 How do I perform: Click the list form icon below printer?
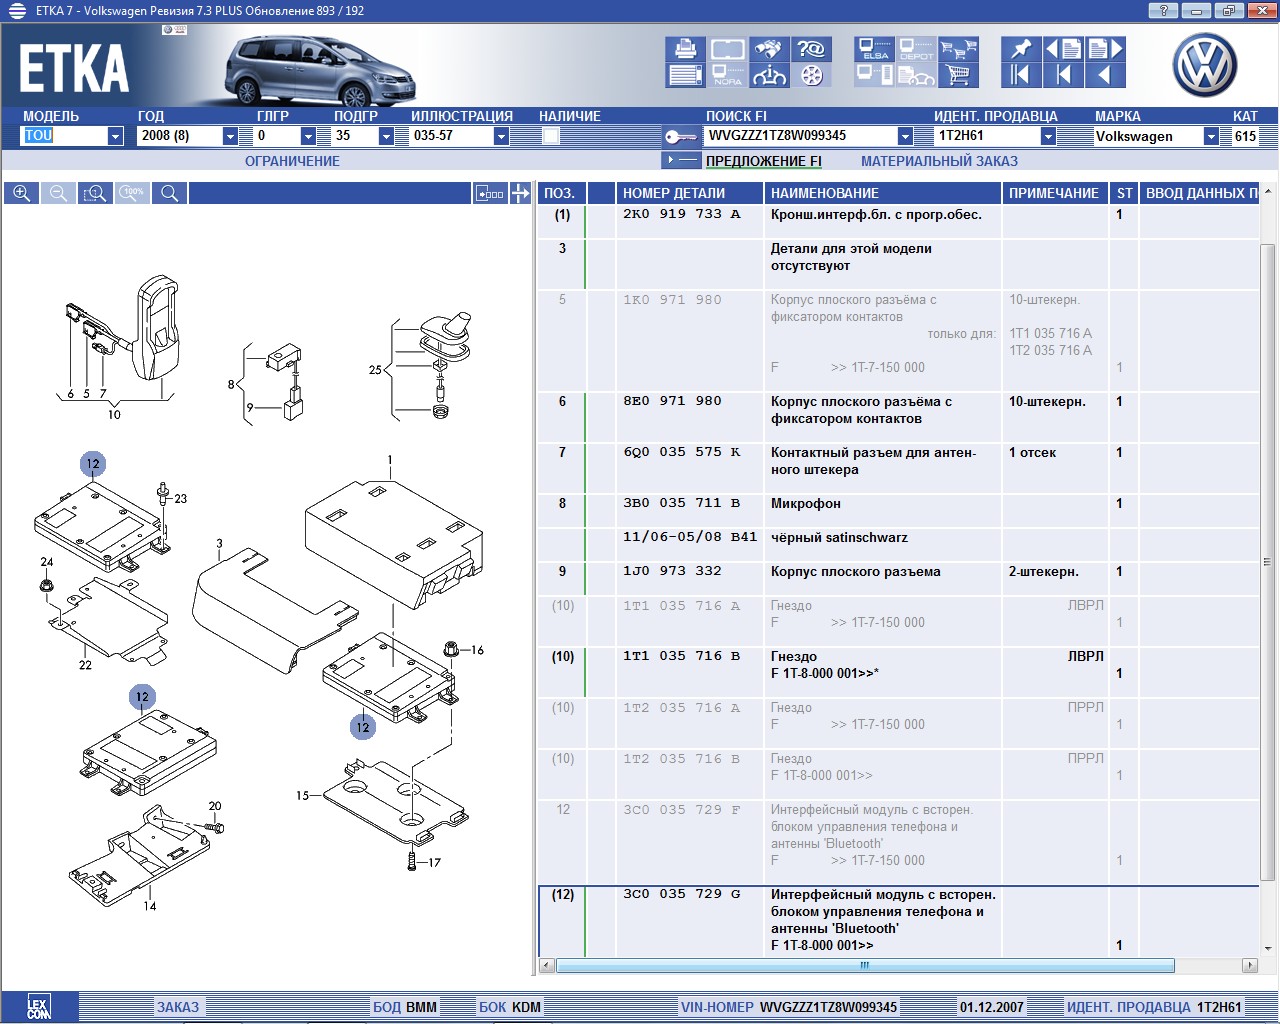coord(686,75)
